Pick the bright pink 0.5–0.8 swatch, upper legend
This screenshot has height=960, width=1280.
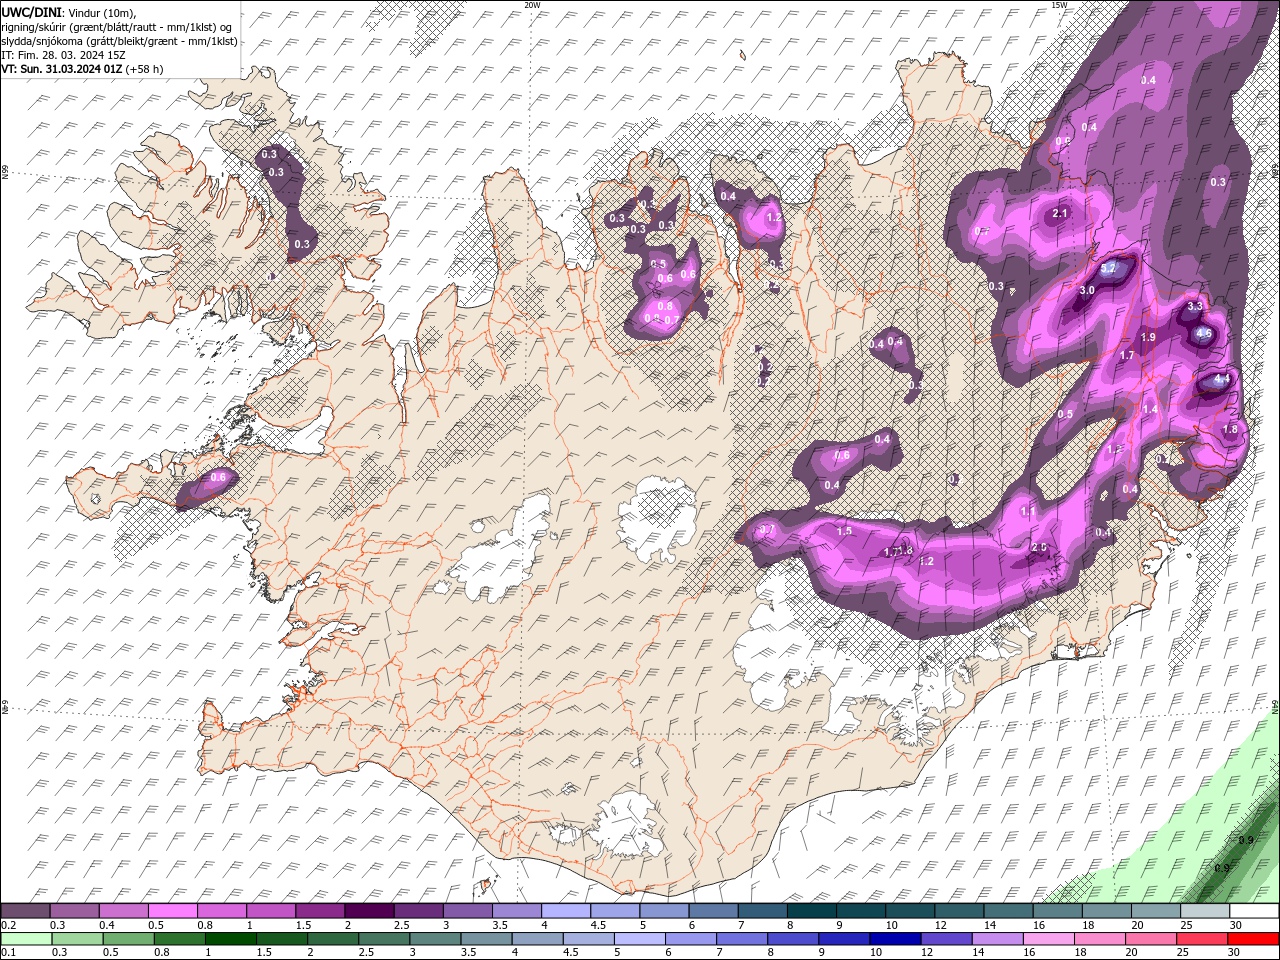coord(172,911)
